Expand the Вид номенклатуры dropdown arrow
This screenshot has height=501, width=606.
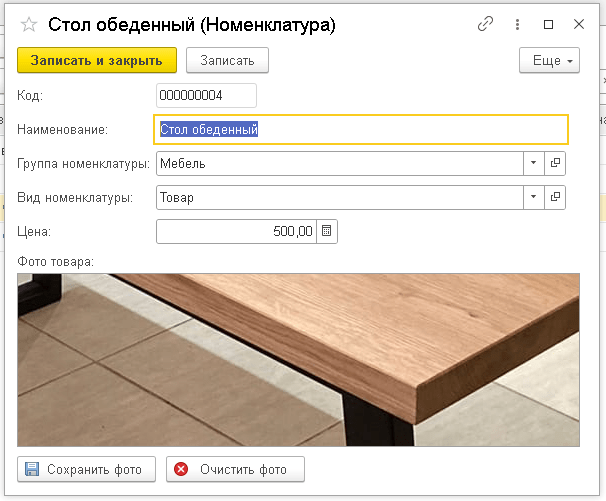click(x=534, y=198)
